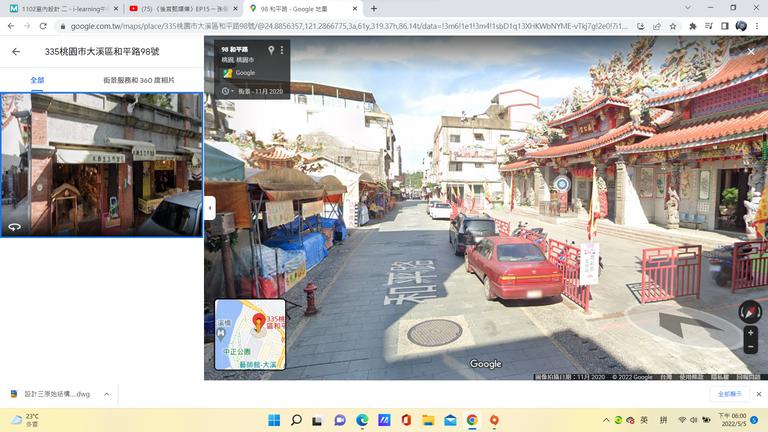This screenshot has width=768, height=432.
Task: Open the Street View card three-dot menu
Action: pos(282,50)
